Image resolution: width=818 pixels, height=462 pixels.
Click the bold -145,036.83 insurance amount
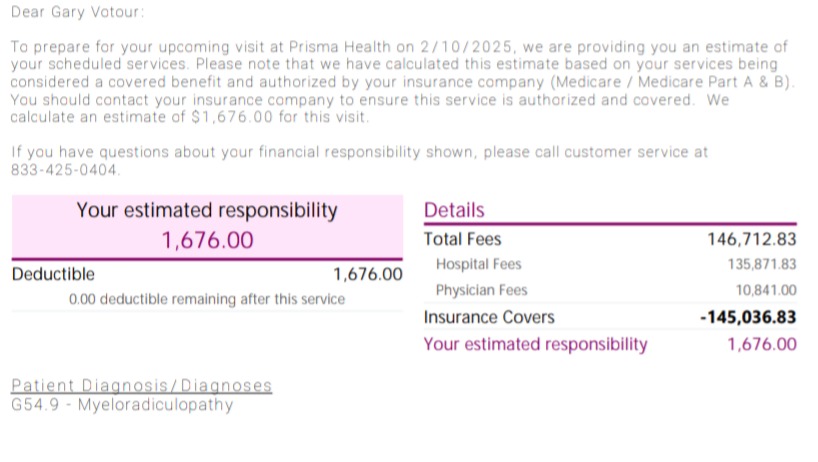[748, 317]
